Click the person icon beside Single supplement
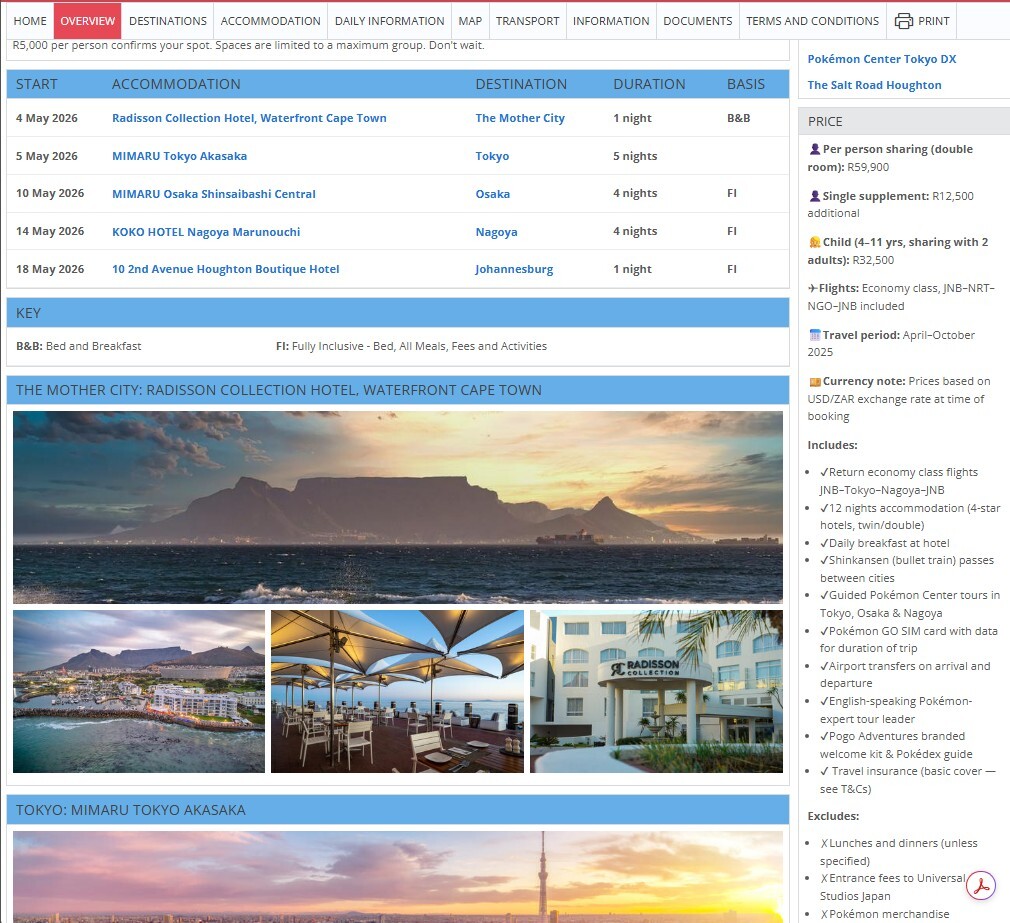The width and height of the screenshot is (1010, 923). click(x=815, y=196)
